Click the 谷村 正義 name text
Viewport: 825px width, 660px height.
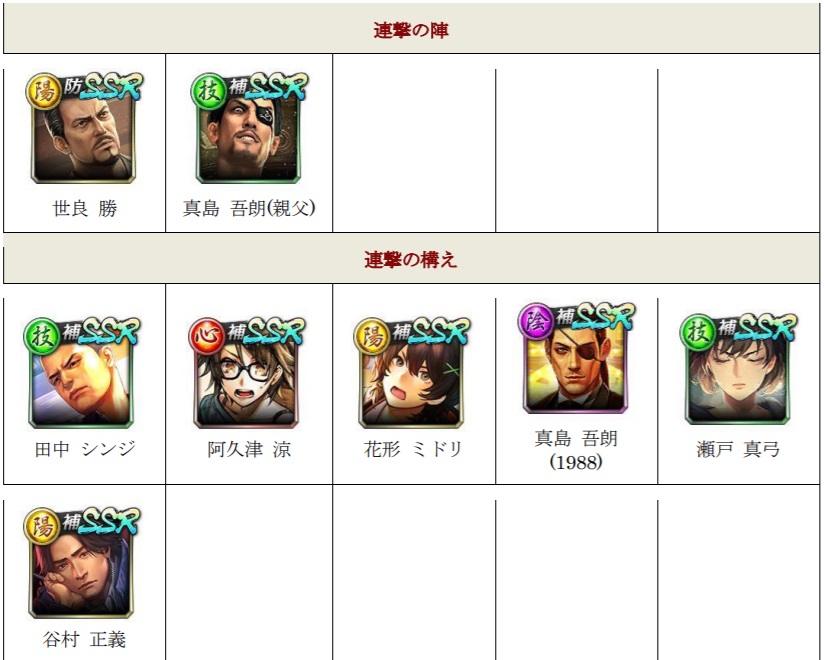84,639
